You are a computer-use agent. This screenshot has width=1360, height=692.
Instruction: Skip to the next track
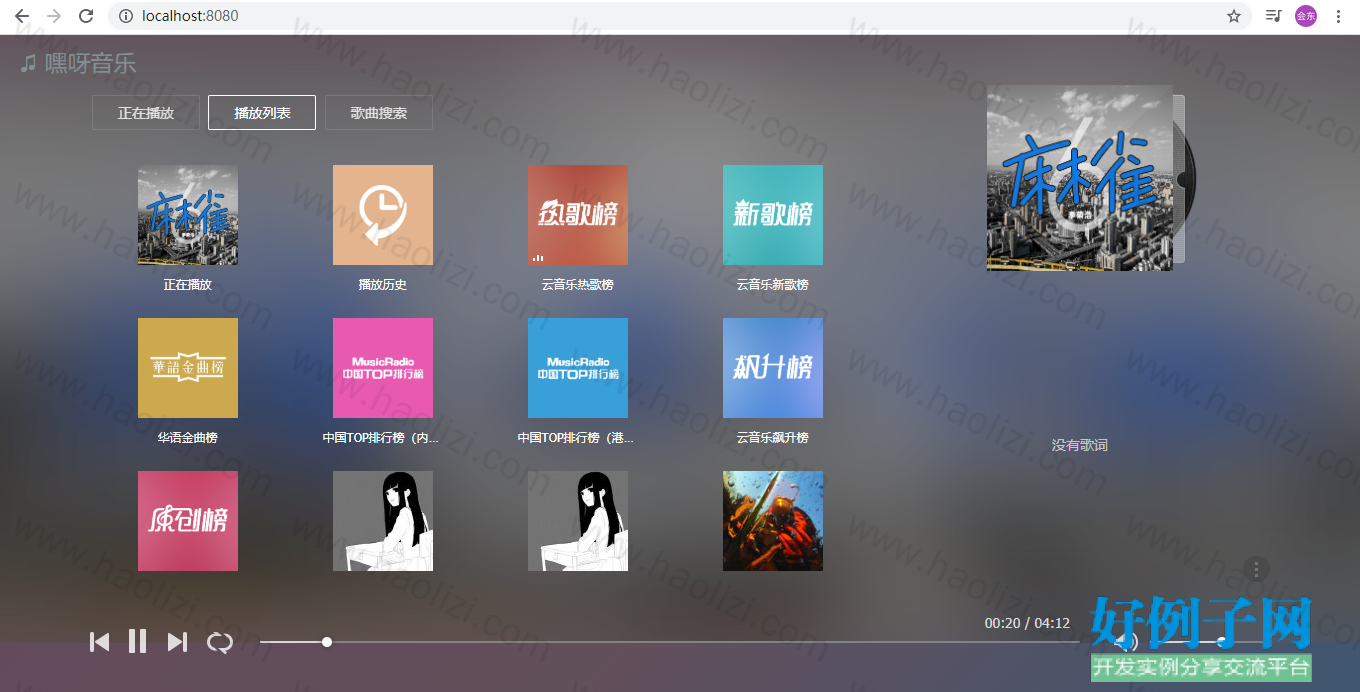(x=177, y=642)
